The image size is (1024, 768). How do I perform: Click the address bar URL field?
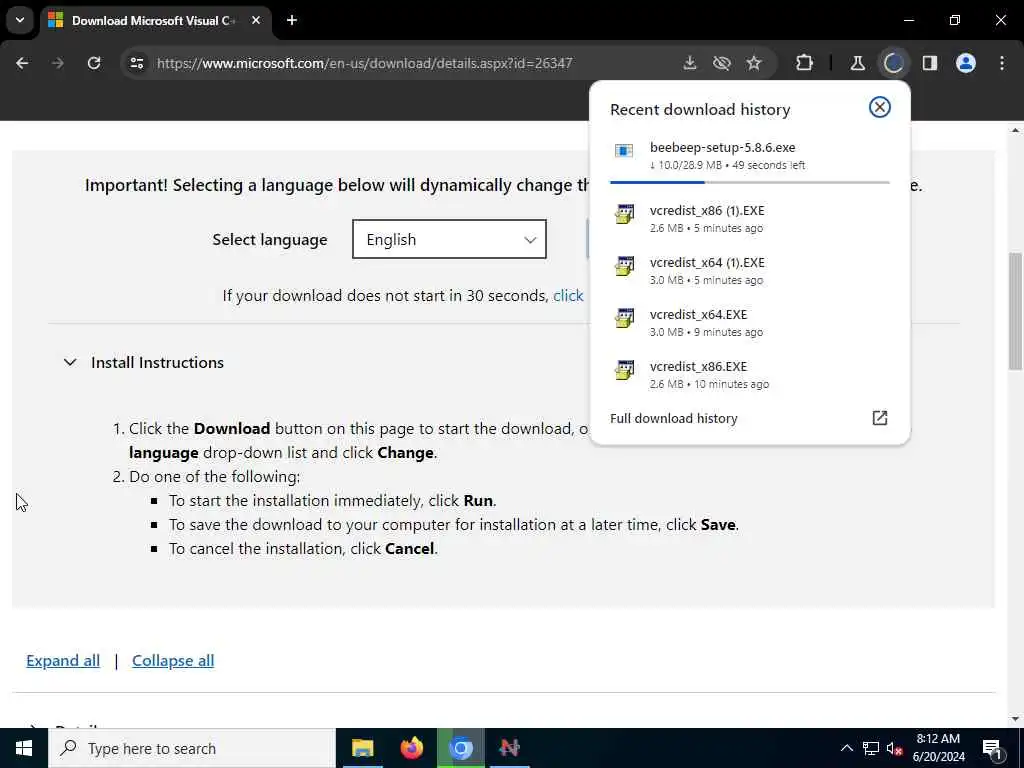tap(364, 63)
